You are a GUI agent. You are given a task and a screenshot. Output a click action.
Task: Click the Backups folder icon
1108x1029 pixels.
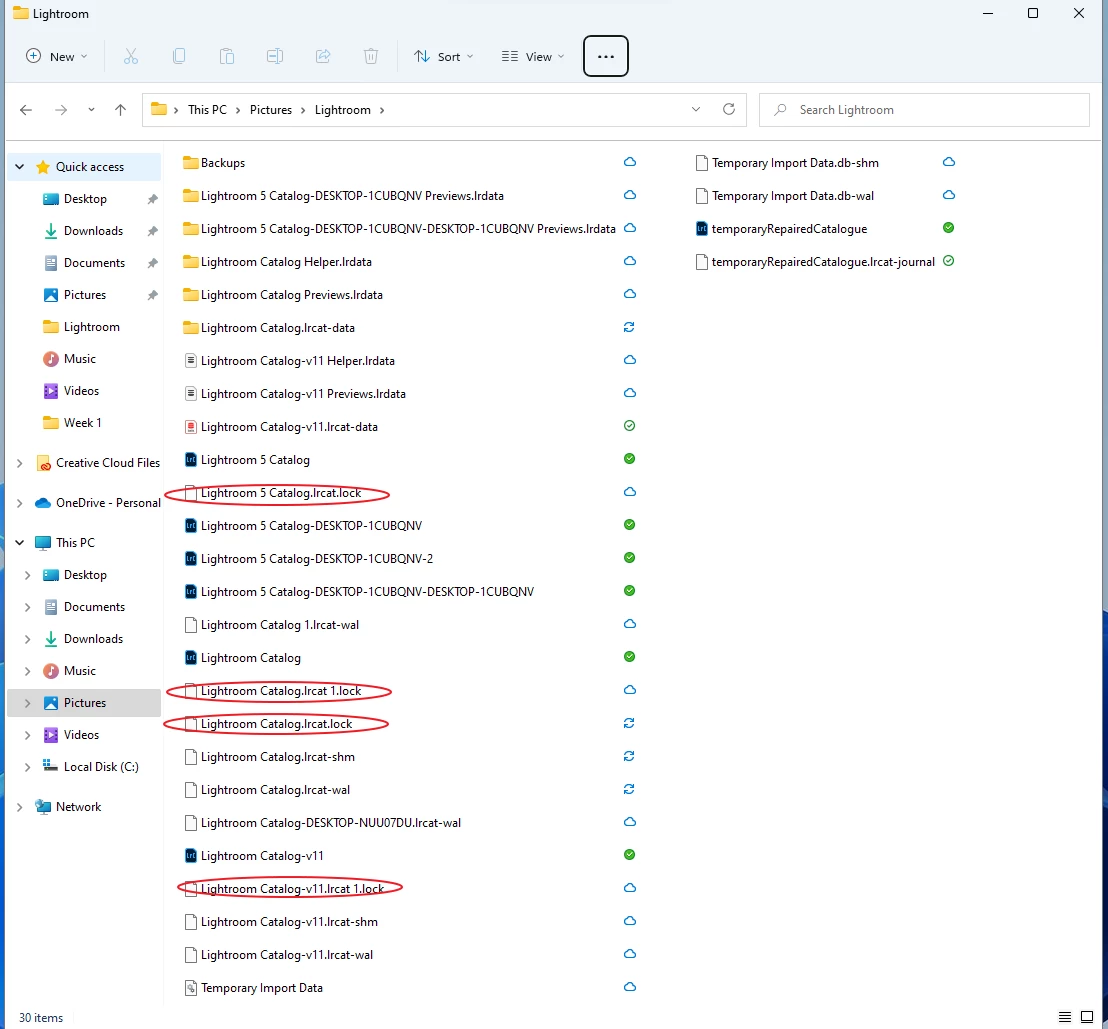190,163
